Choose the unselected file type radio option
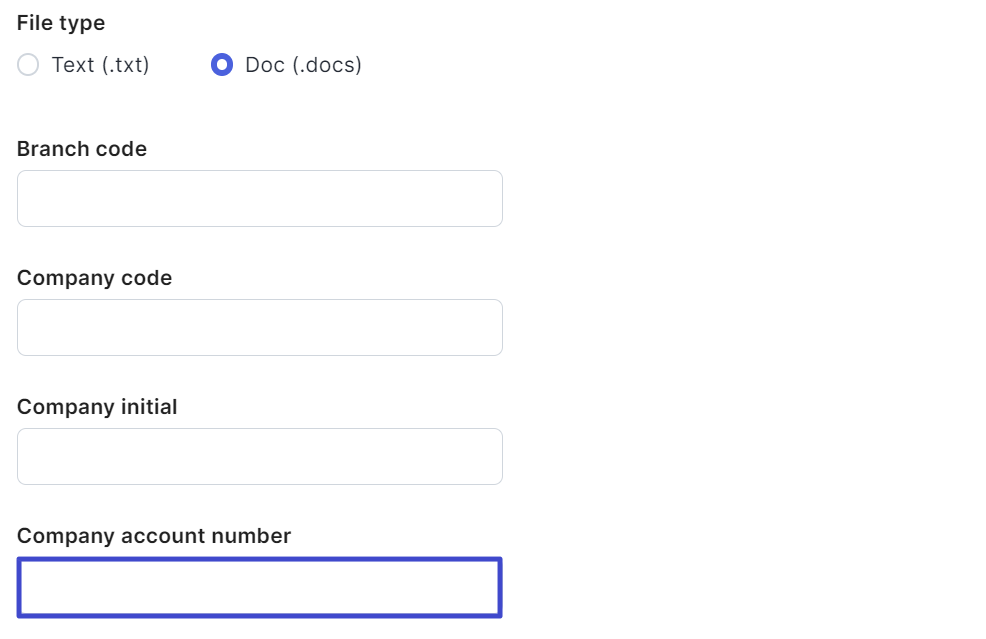 (29, 65)
